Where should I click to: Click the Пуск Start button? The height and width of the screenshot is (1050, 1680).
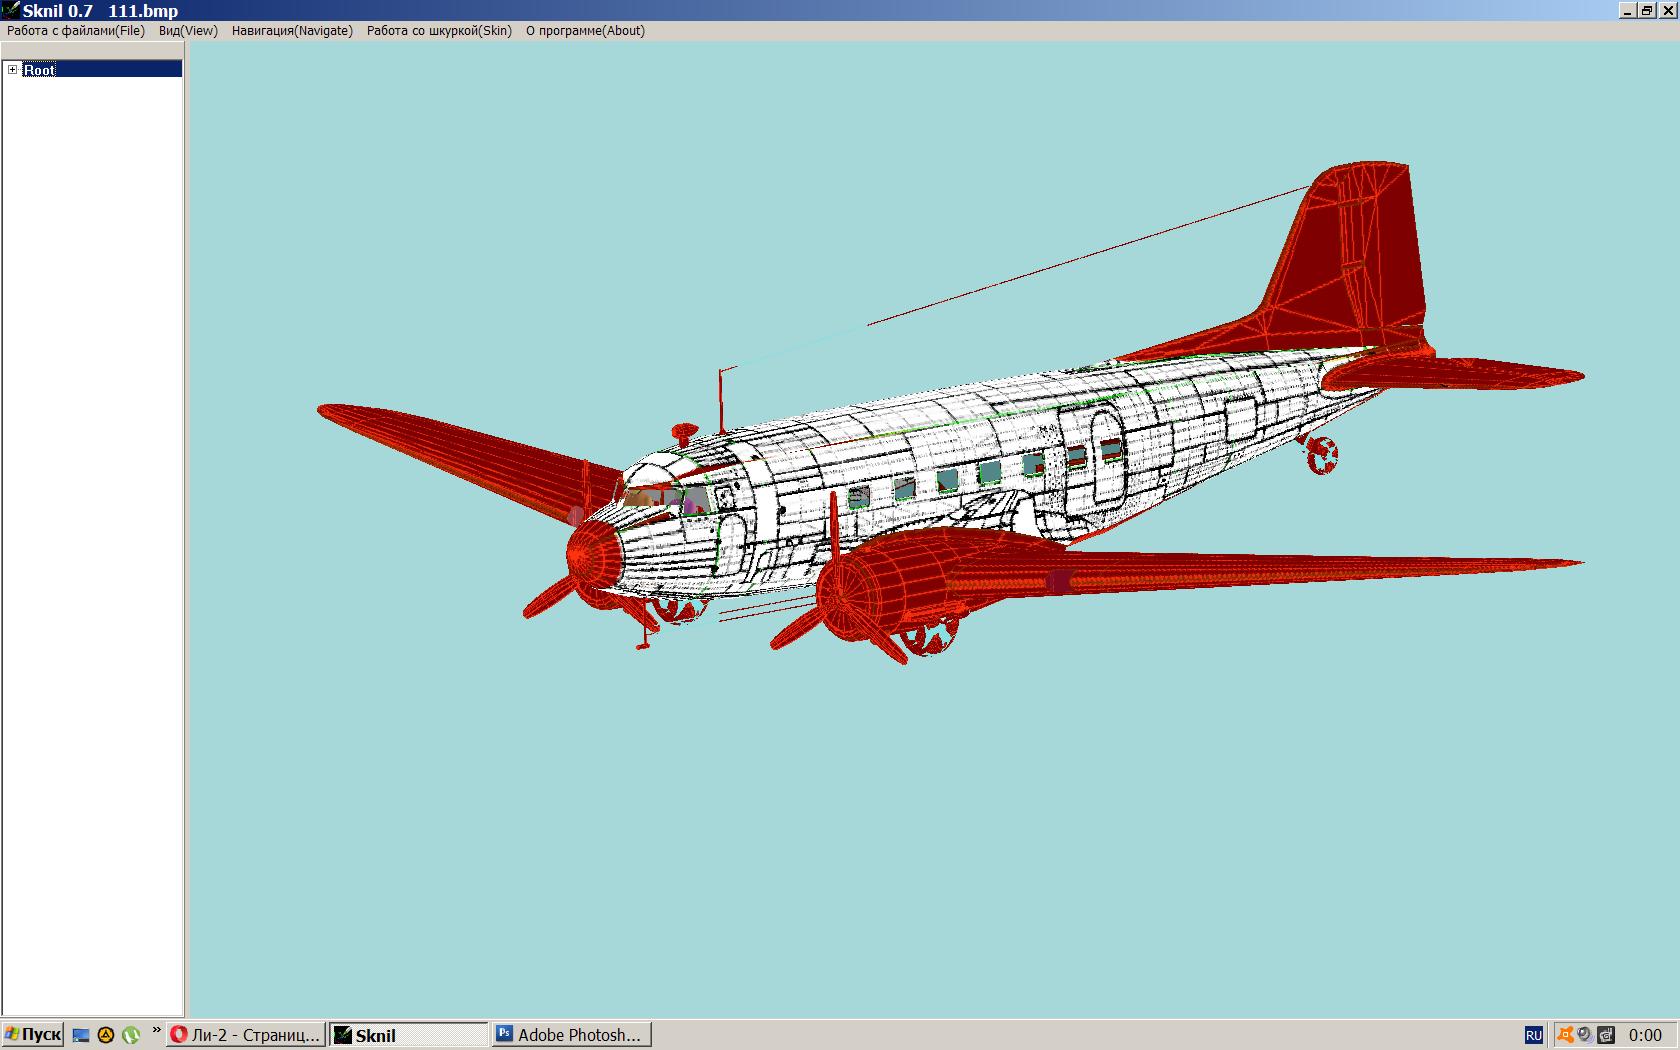[x=33, y=1035]
